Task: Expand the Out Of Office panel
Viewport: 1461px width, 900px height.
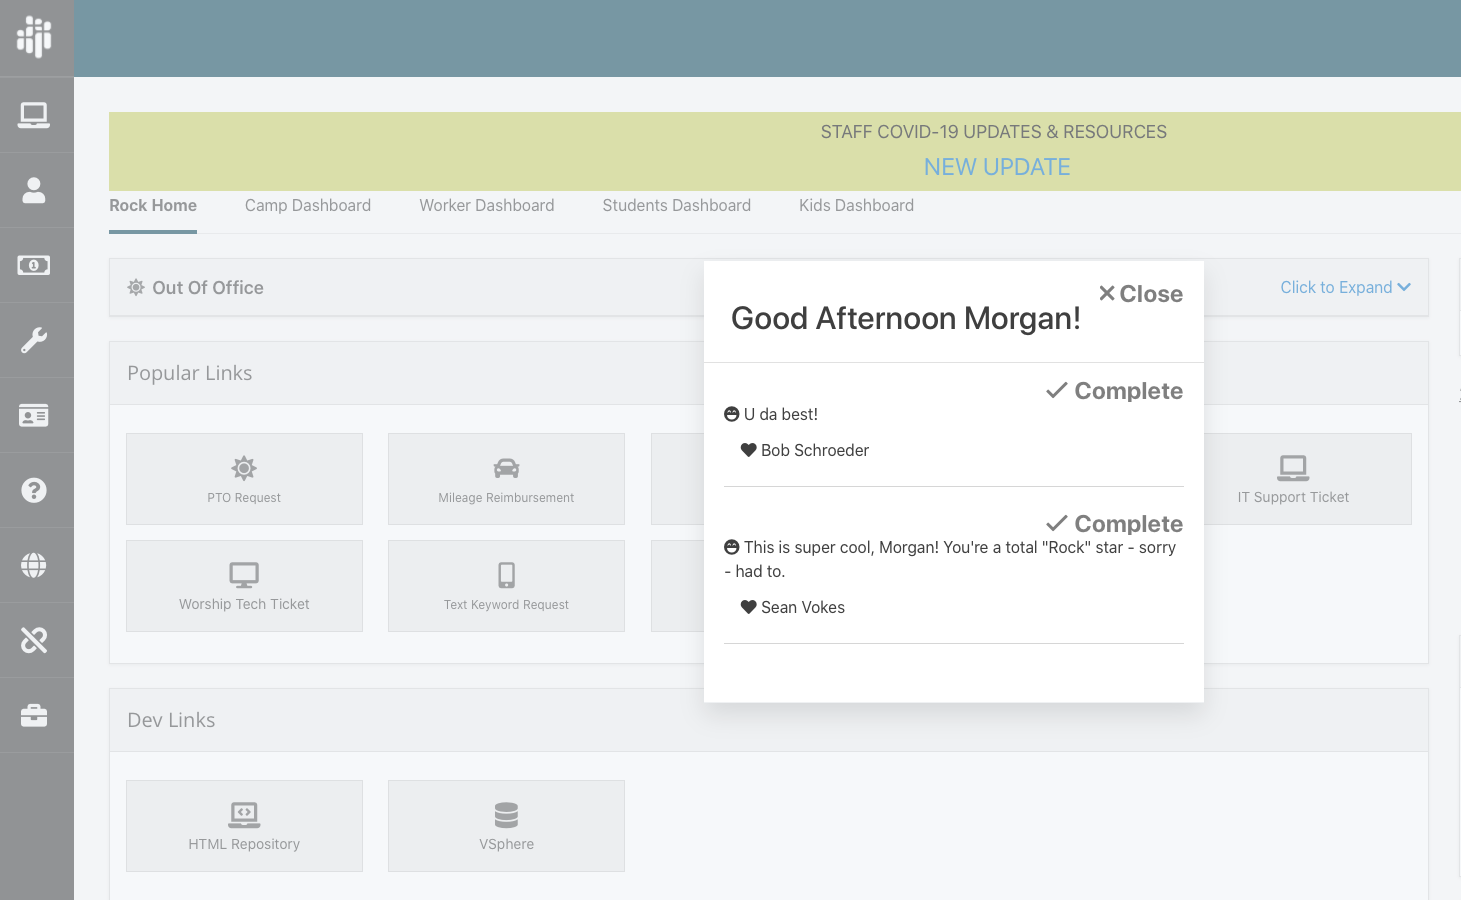Action: pyautogui.click(x=1346, y=287)
